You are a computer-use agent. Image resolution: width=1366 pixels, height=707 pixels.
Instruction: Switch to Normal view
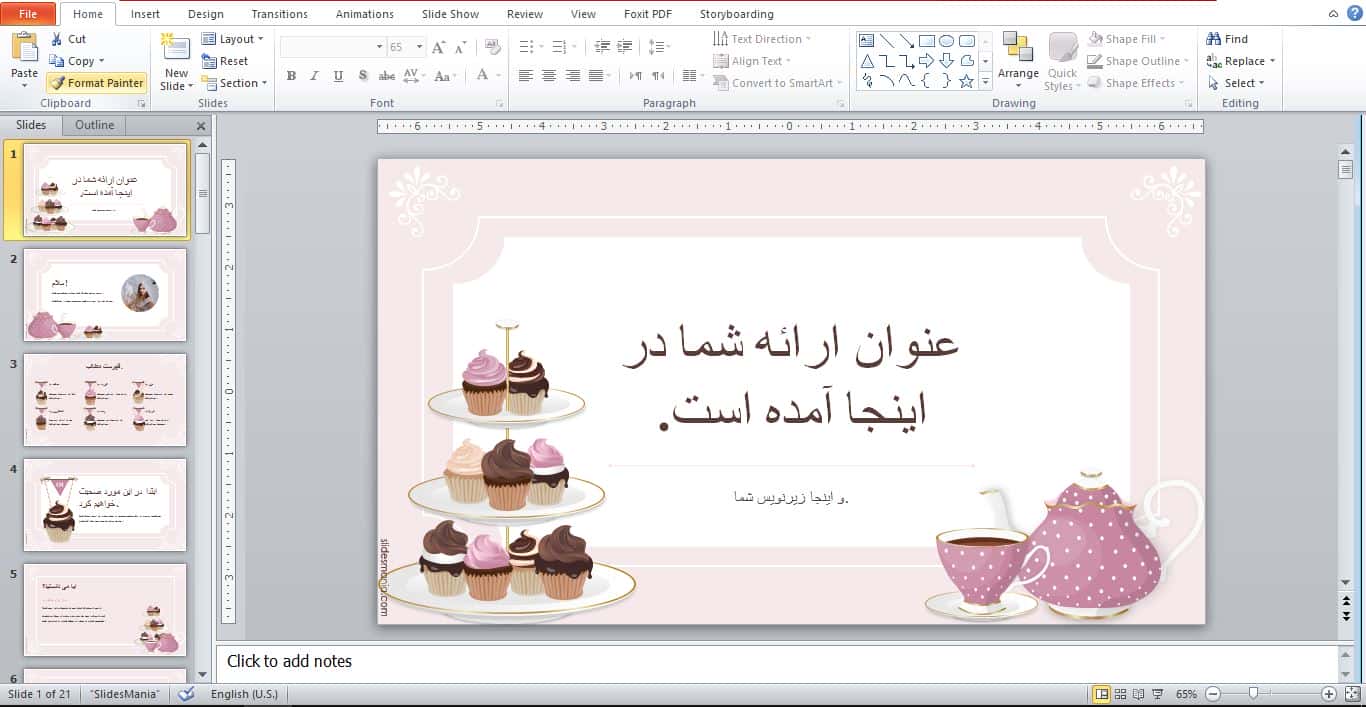pos(1102,694)
